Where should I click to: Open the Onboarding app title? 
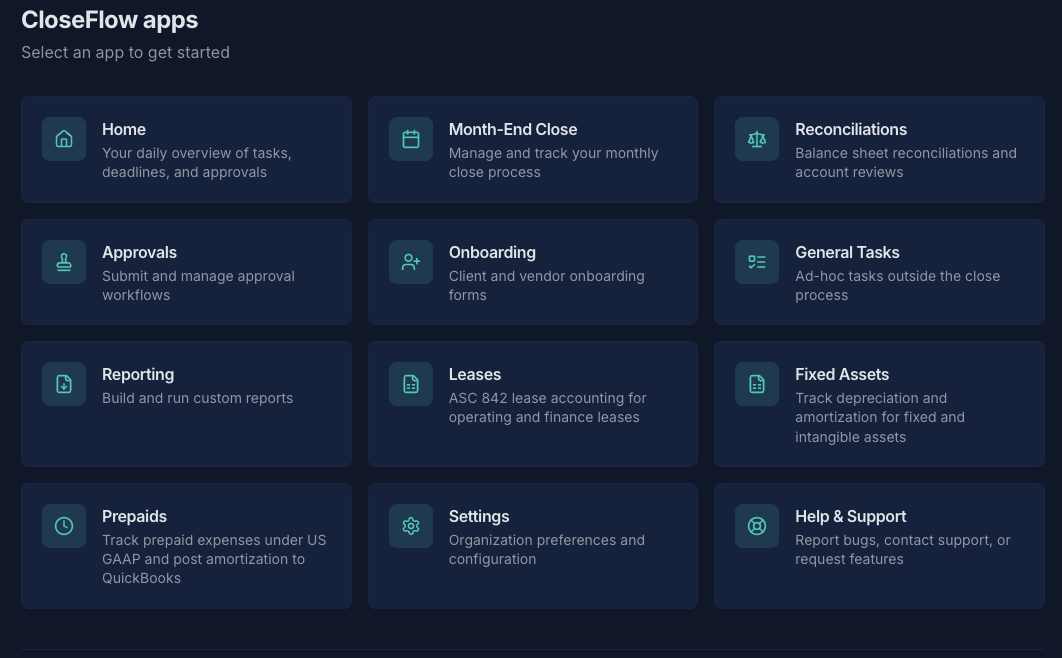[492, 253]
